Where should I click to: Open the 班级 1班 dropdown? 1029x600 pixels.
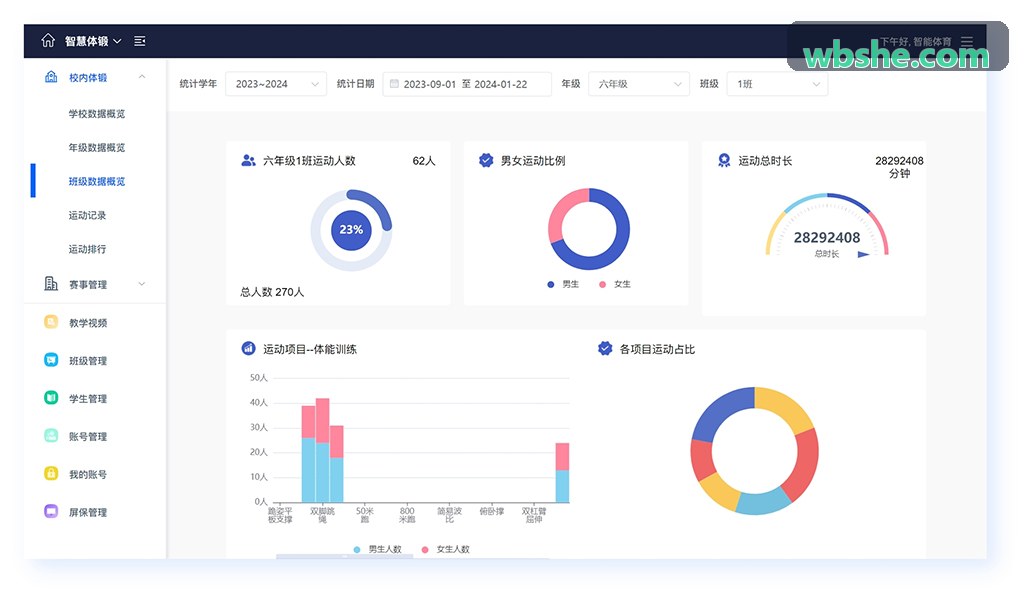pyautogui.click(x=777, y=84)
